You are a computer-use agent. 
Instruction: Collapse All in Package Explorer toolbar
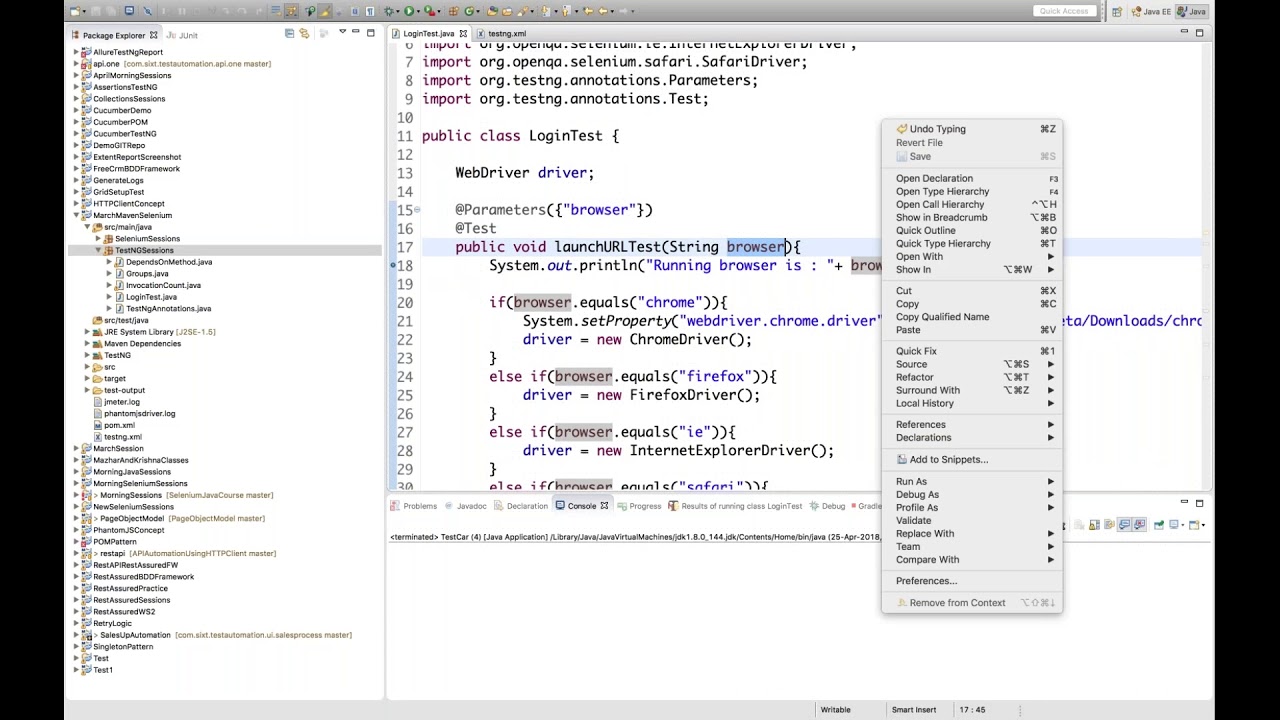click(x=289, y=33)
